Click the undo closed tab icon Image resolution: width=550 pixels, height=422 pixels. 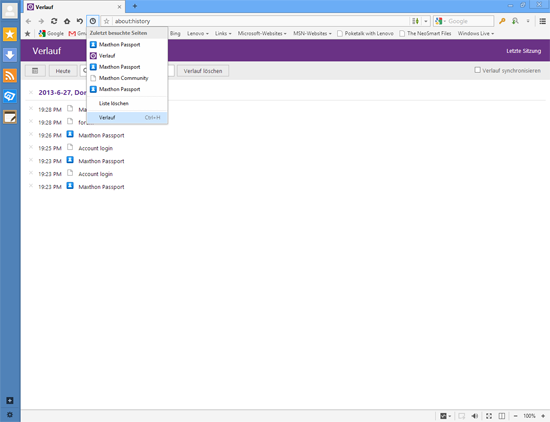[80, 21]
